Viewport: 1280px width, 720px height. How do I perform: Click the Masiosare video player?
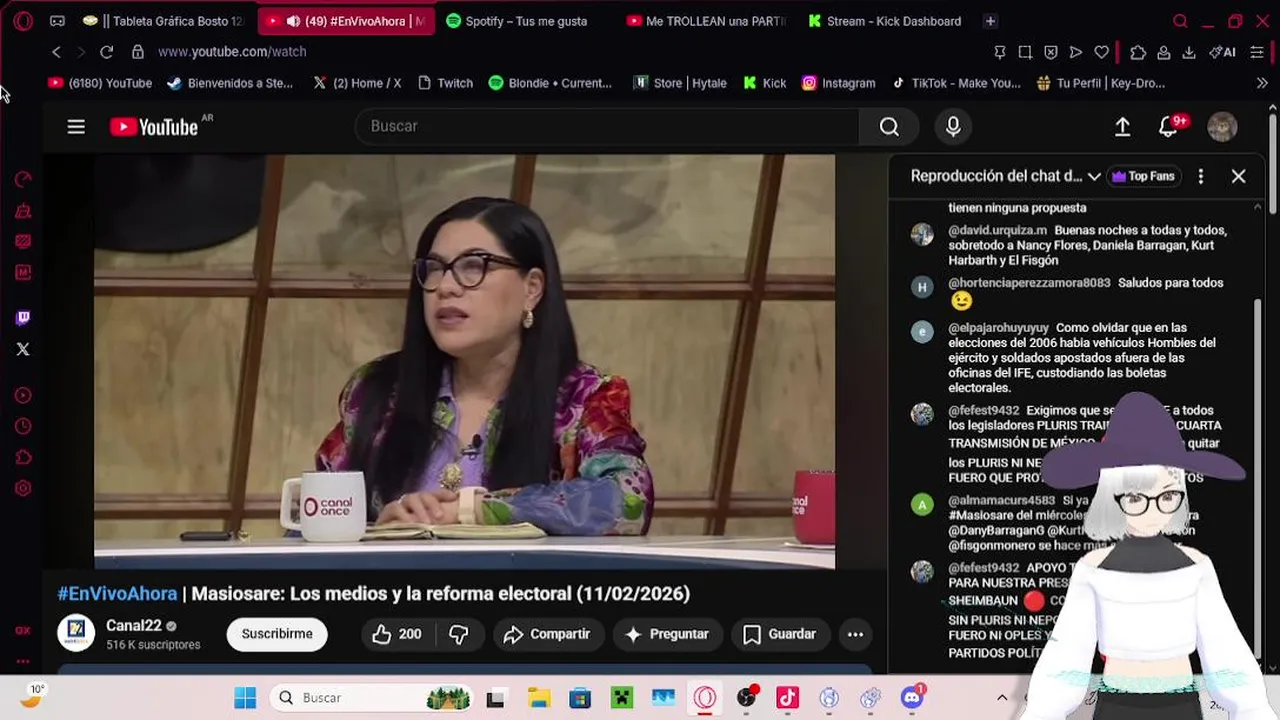pyautogui.click(x=464, y=361)
